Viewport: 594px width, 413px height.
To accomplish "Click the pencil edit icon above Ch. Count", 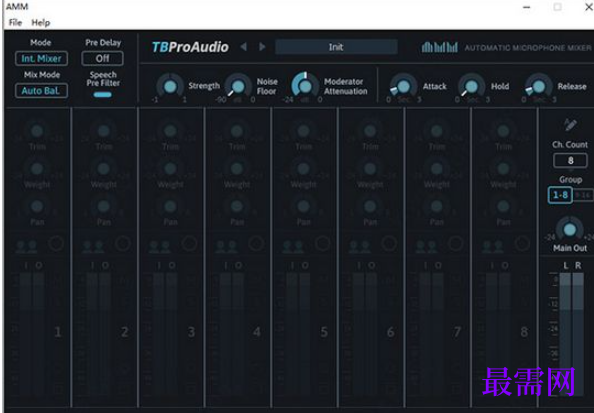I will pos(570,124).
